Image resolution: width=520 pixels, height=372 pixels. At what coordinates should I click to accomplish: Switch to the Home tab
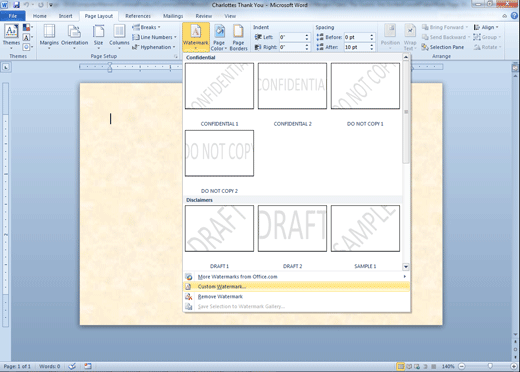tap(40, 16)
